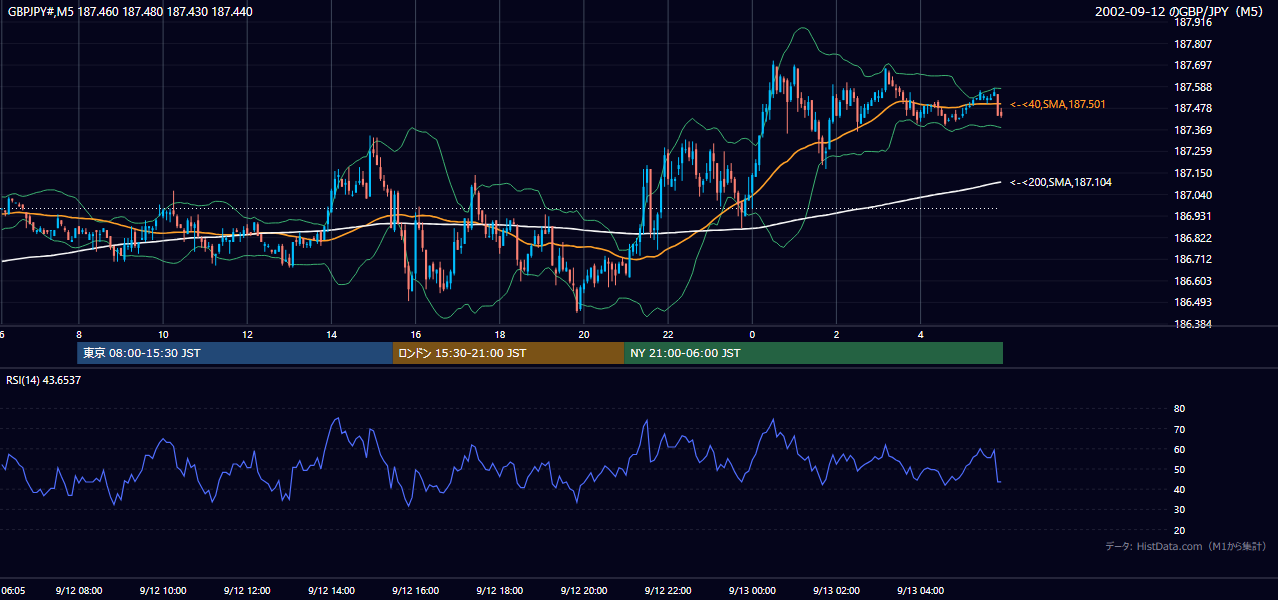Screen dimensions: 1278x600
Task: Click hour marker 22 under the price chart
Action: [668, 334]
